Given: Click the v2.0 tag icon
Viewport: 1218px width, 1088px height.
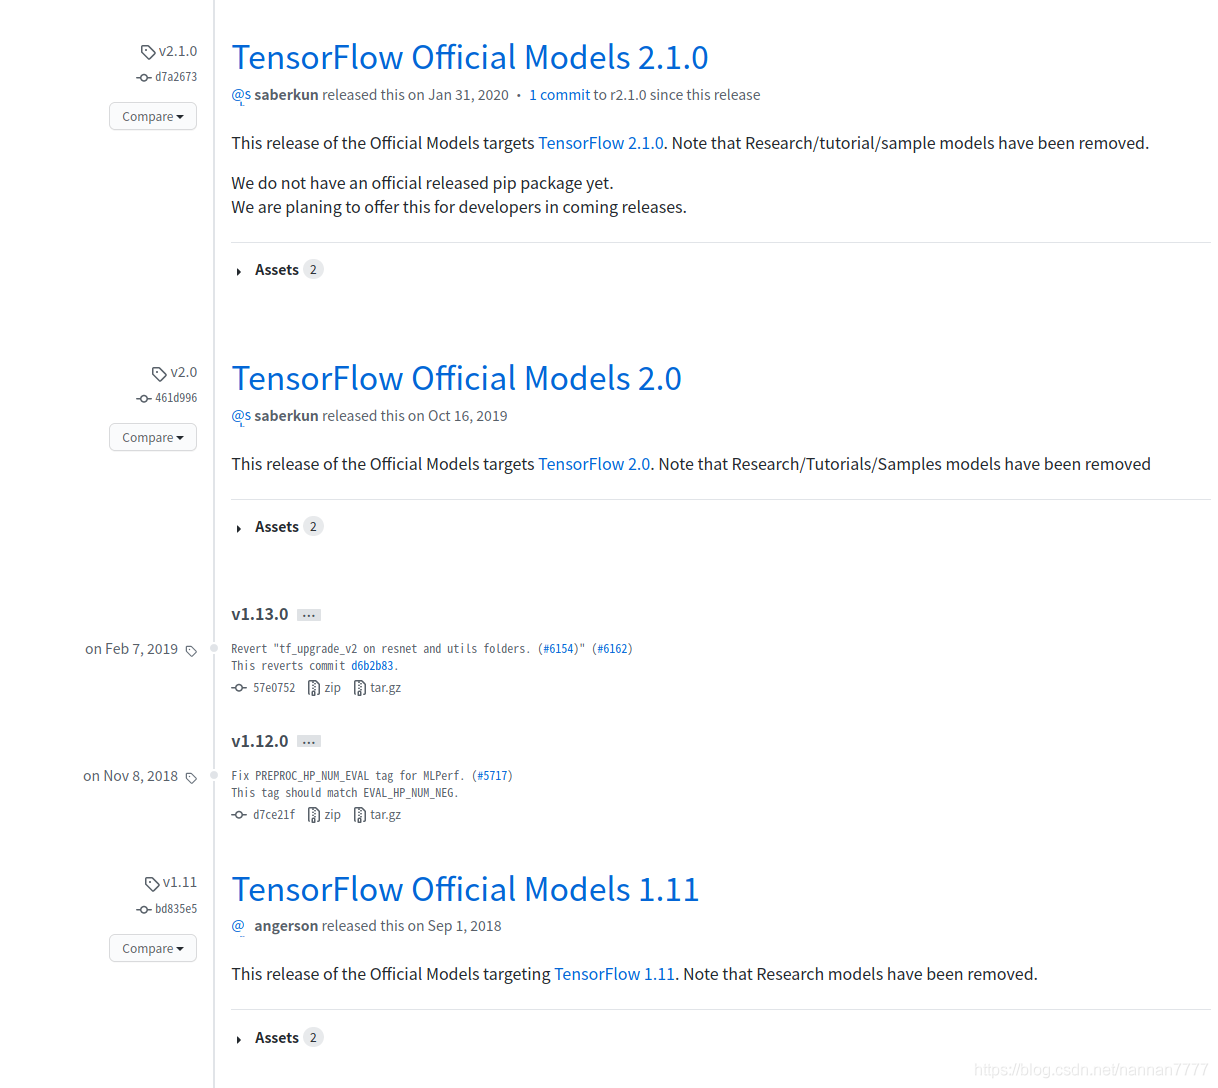Looking at the screenshot, I should pyautogui.click(x=159, y=373).
